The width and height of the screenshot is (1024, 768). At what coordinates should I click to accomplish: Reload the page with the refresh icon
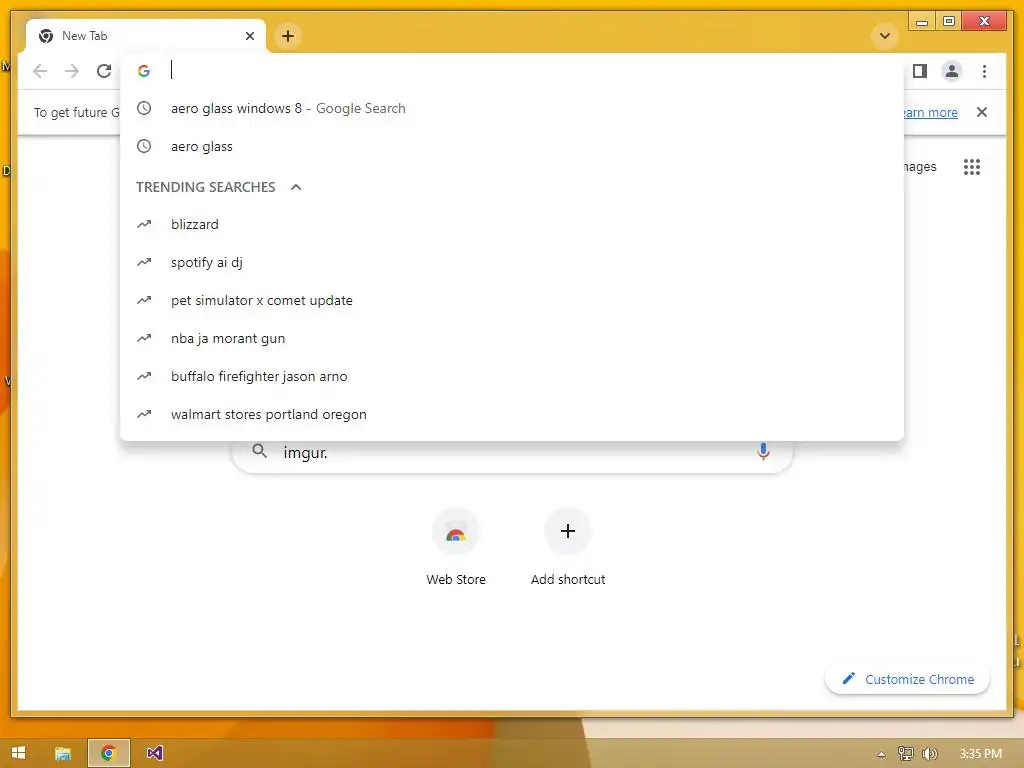click(x=104, y=71)
